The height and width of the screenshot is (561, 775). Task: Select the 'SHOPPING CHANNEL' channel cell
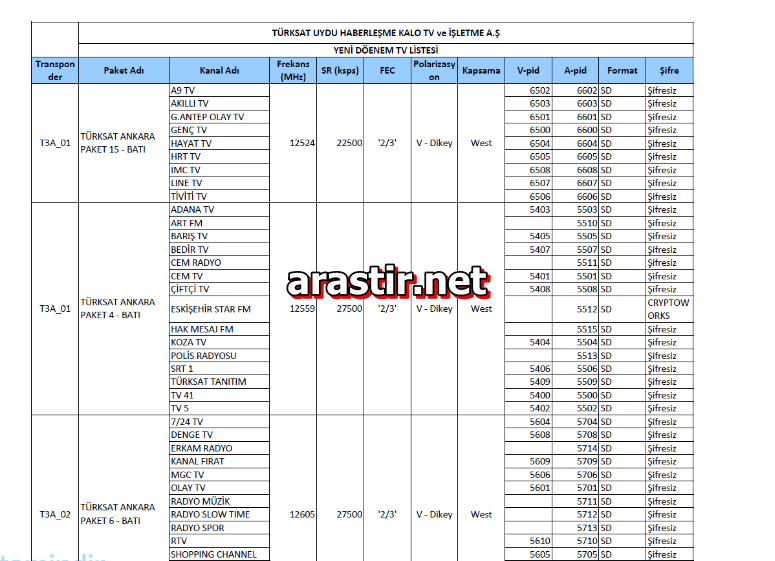pyautogui.click(x=219, y=554)
